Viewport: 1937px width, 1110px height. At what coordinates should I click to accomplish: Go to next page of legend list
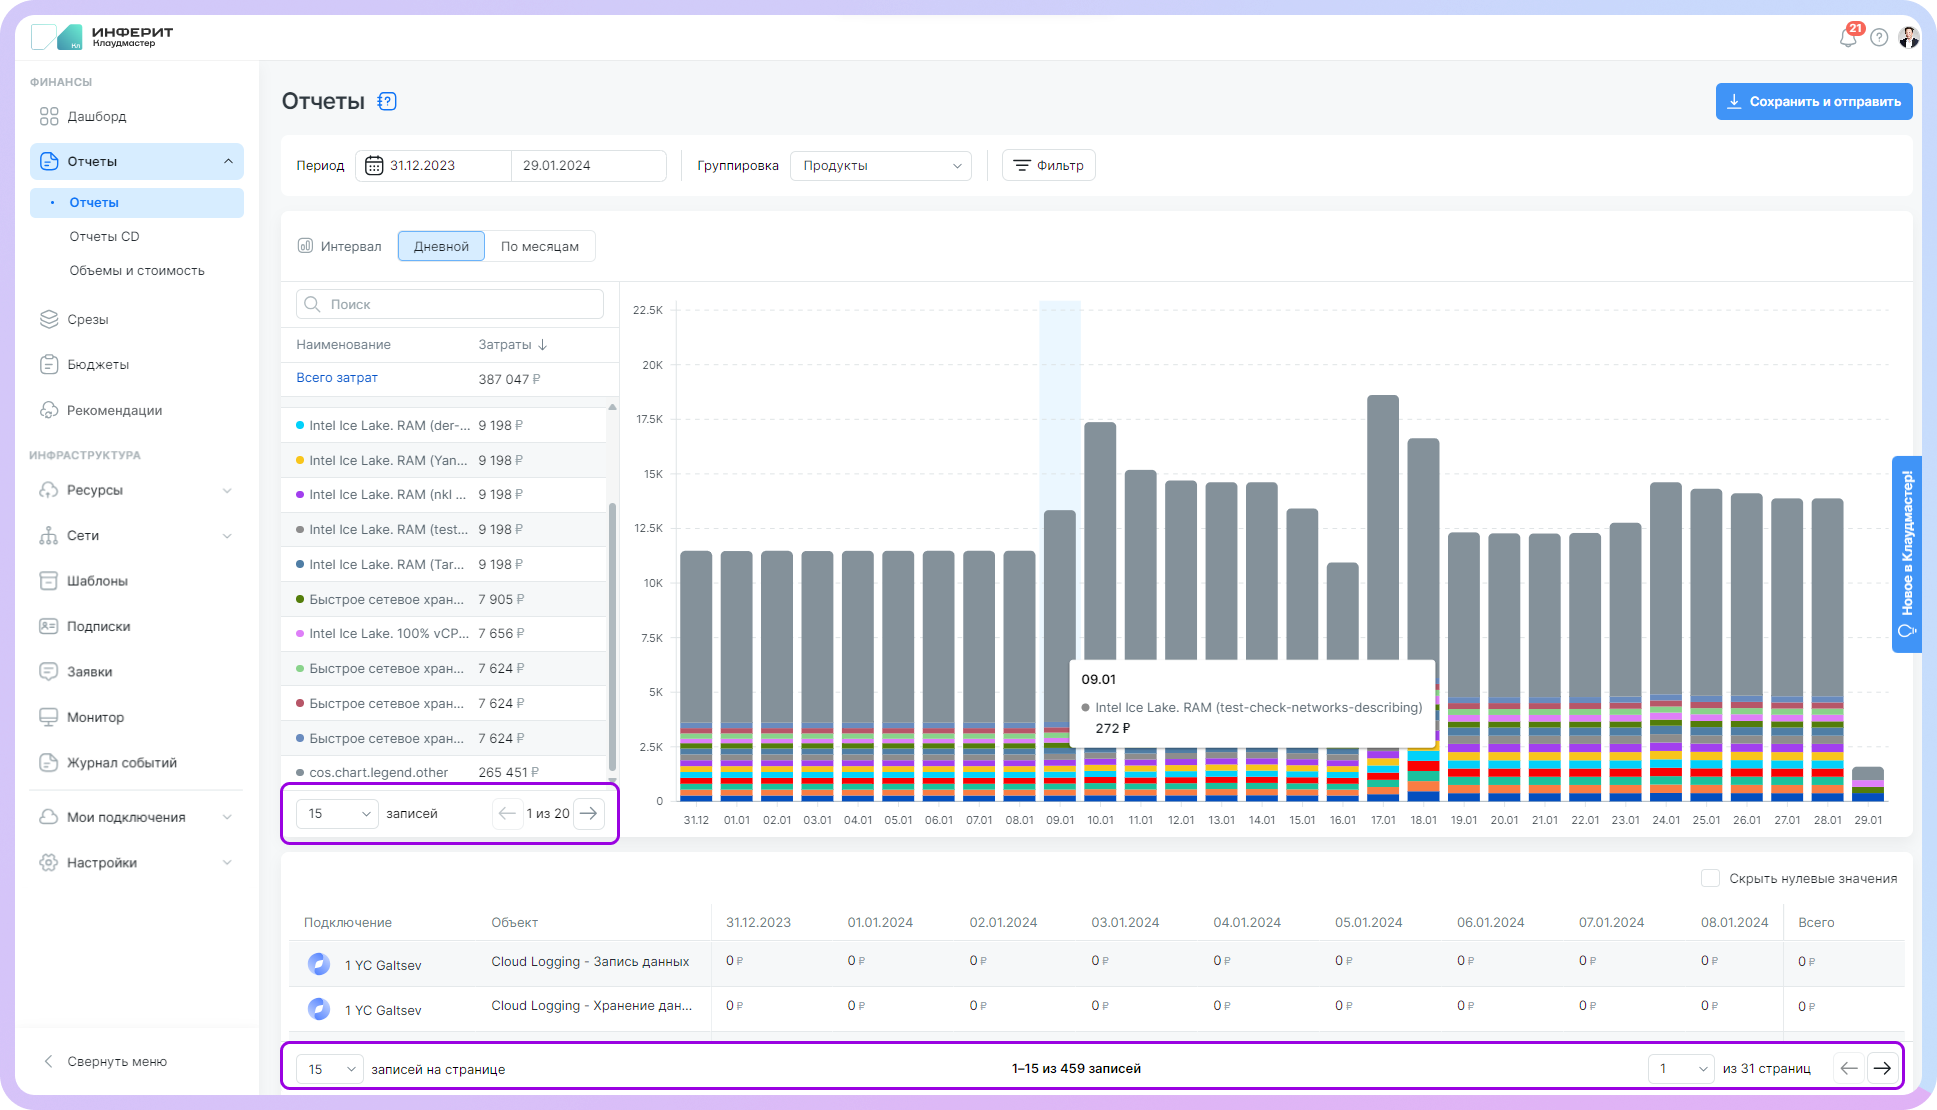click(589, 814)
